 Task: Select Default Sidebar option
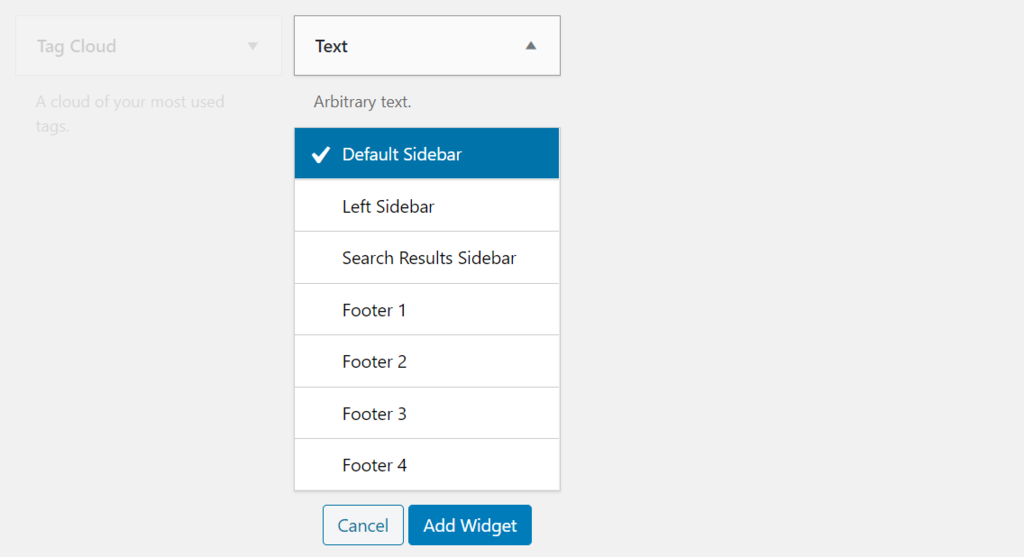[402, 155]
